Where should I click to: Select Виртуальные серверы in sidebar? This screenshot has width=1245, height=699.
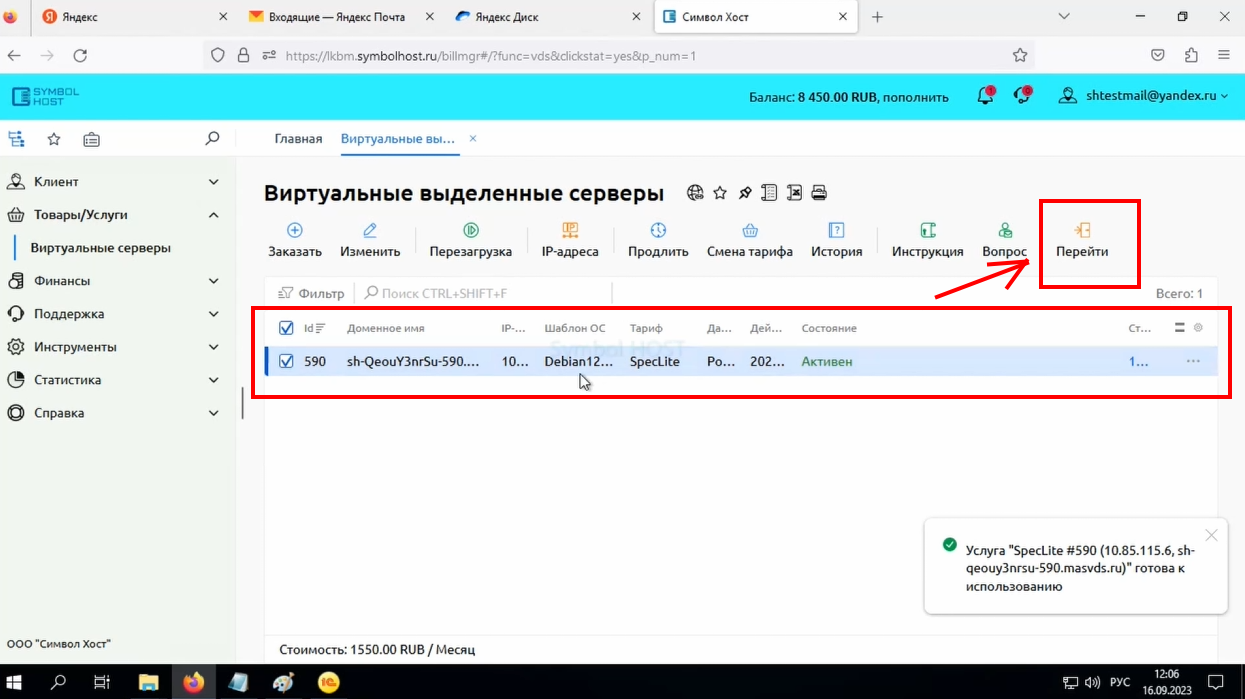[x=100, y=248]
